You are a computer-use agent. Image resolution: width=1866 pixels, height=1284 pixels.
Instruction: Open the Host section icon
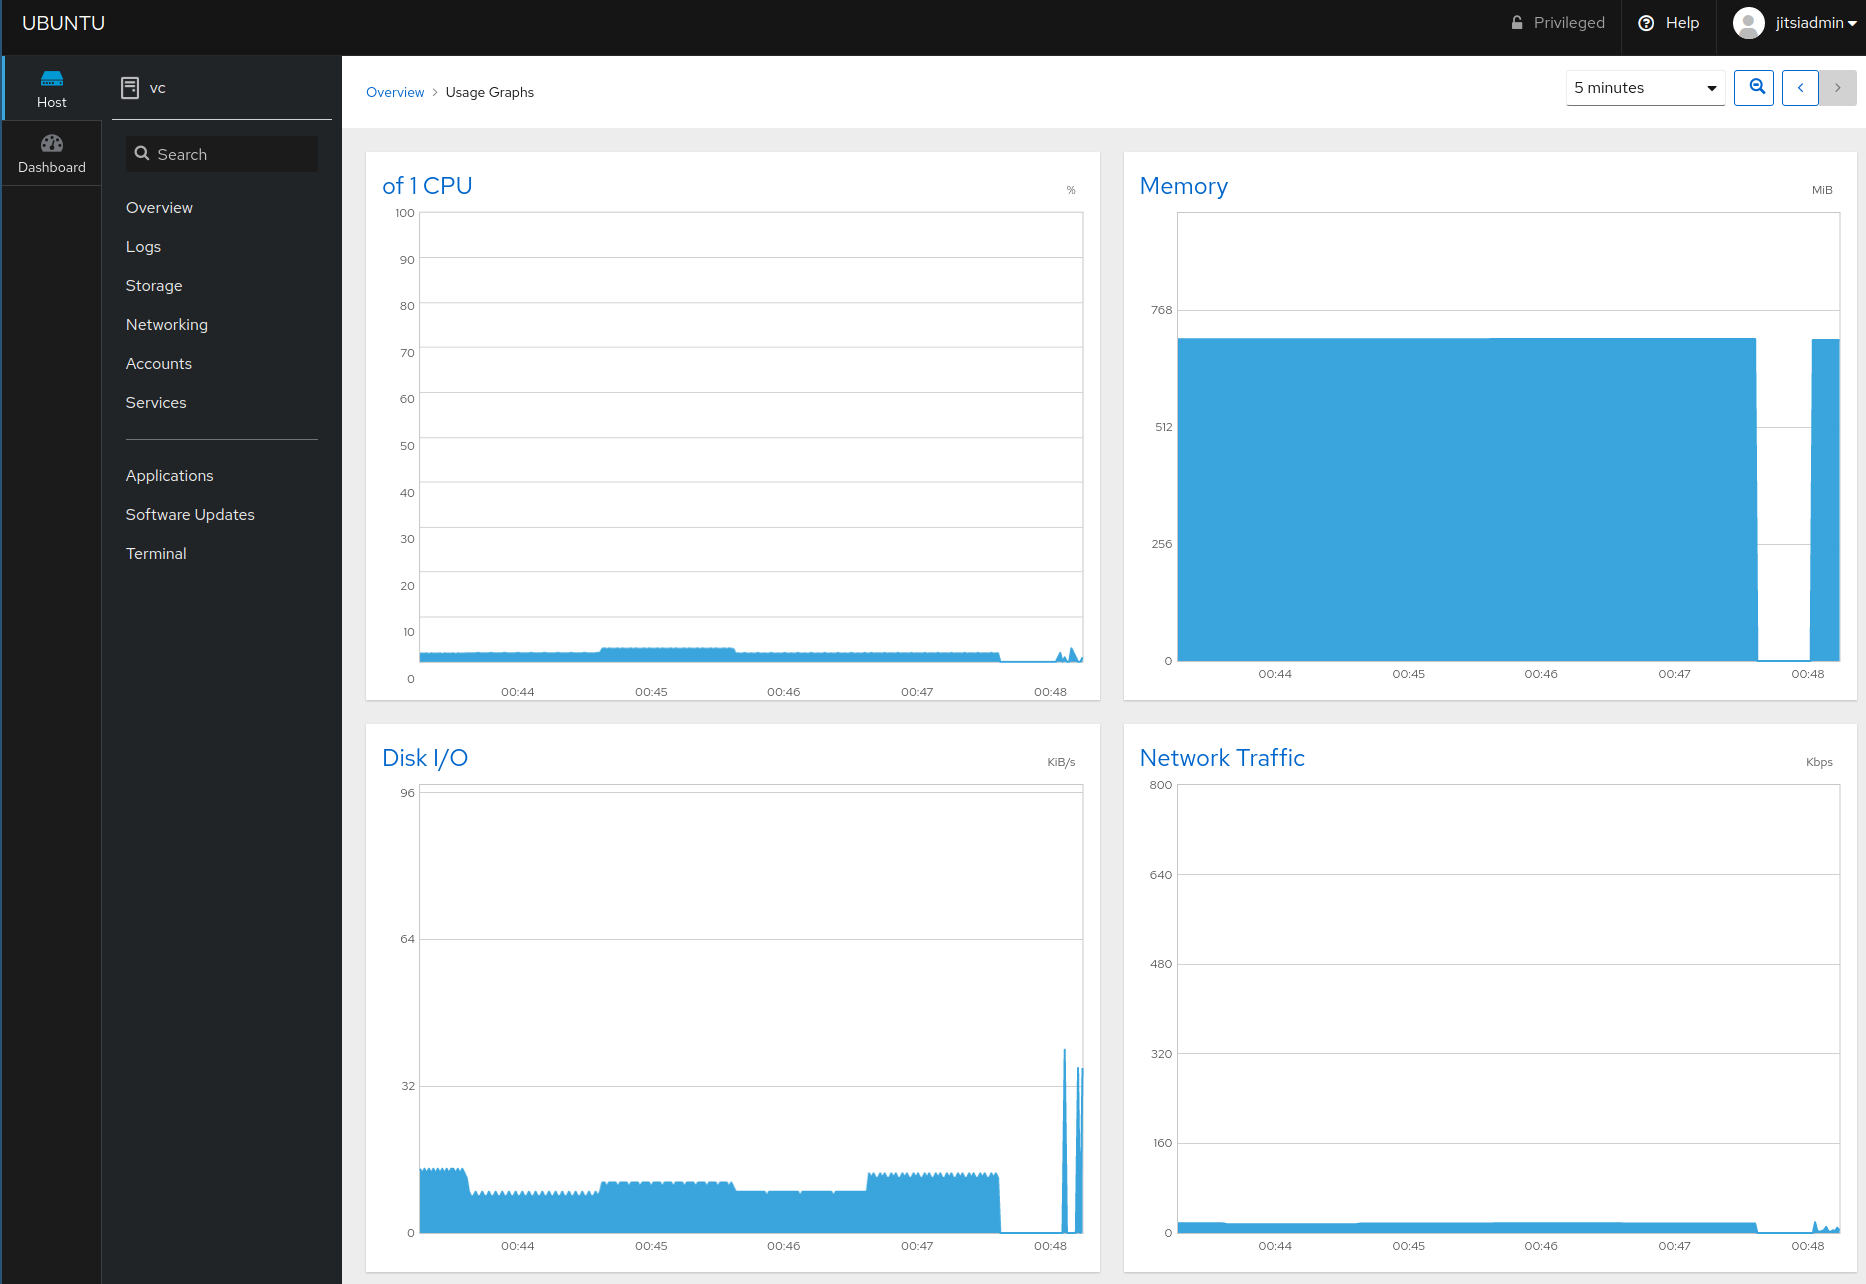[x=52, y=79]
